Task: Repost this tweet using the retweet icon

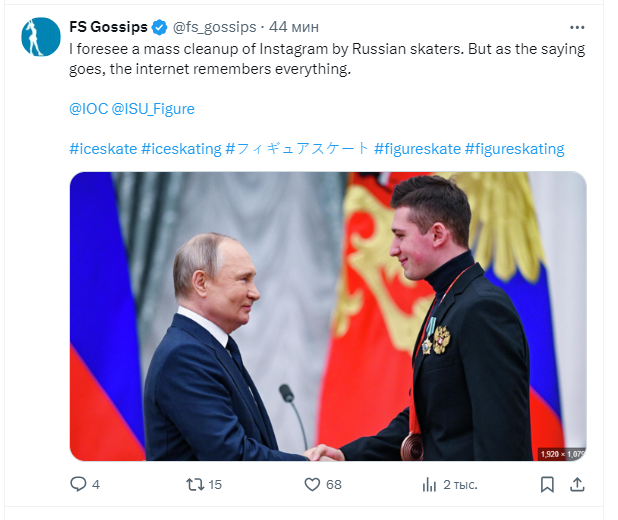Action: pos(196,485)
